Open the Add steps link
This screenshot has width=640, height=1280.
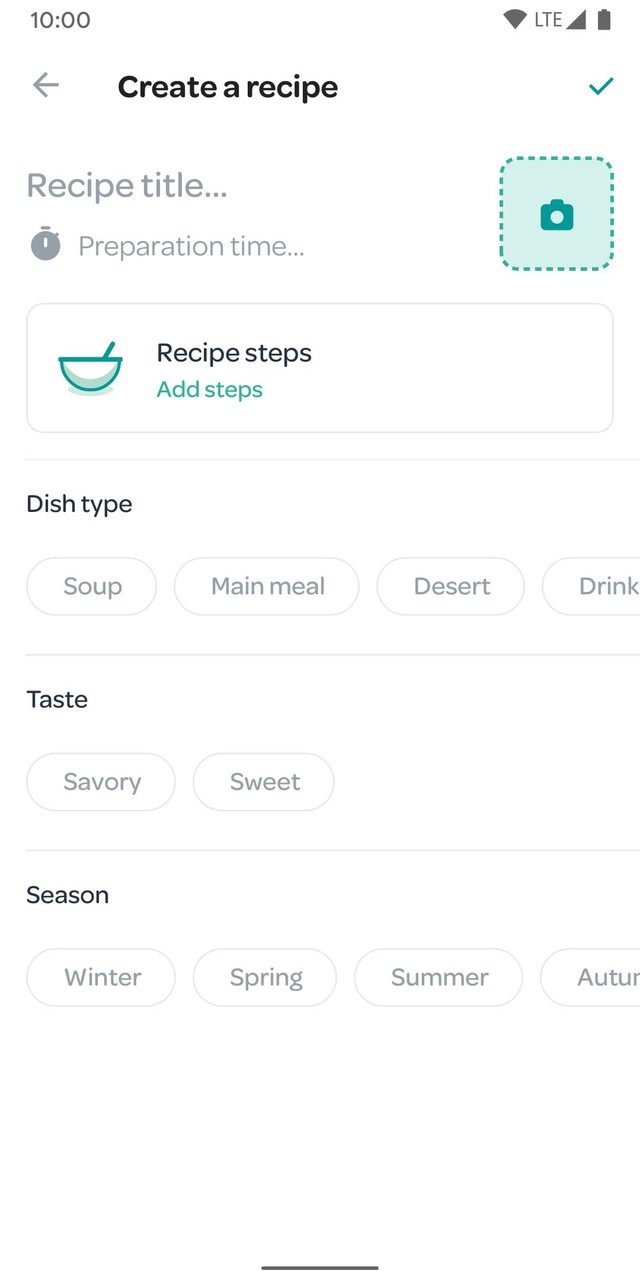(210, 390)
